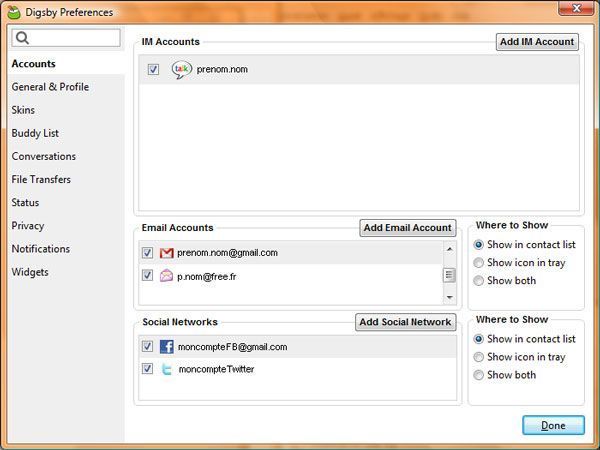Image resolution: width=600 pixels, height=450 pixels.
Task: Click the Digsby logo in the title bar
Action: coord(14,12)
